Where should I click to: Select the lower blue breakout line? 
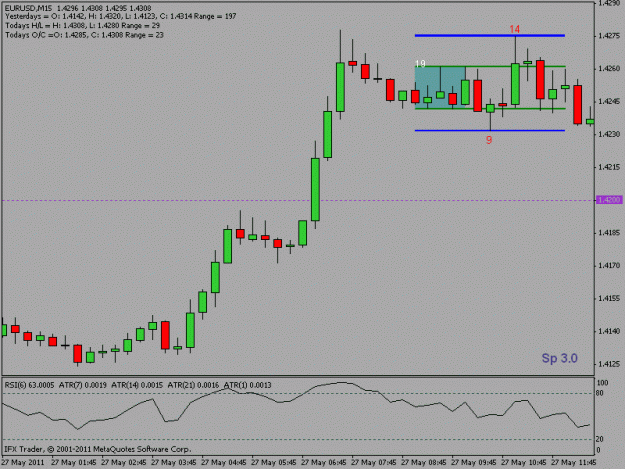(490, 130)
